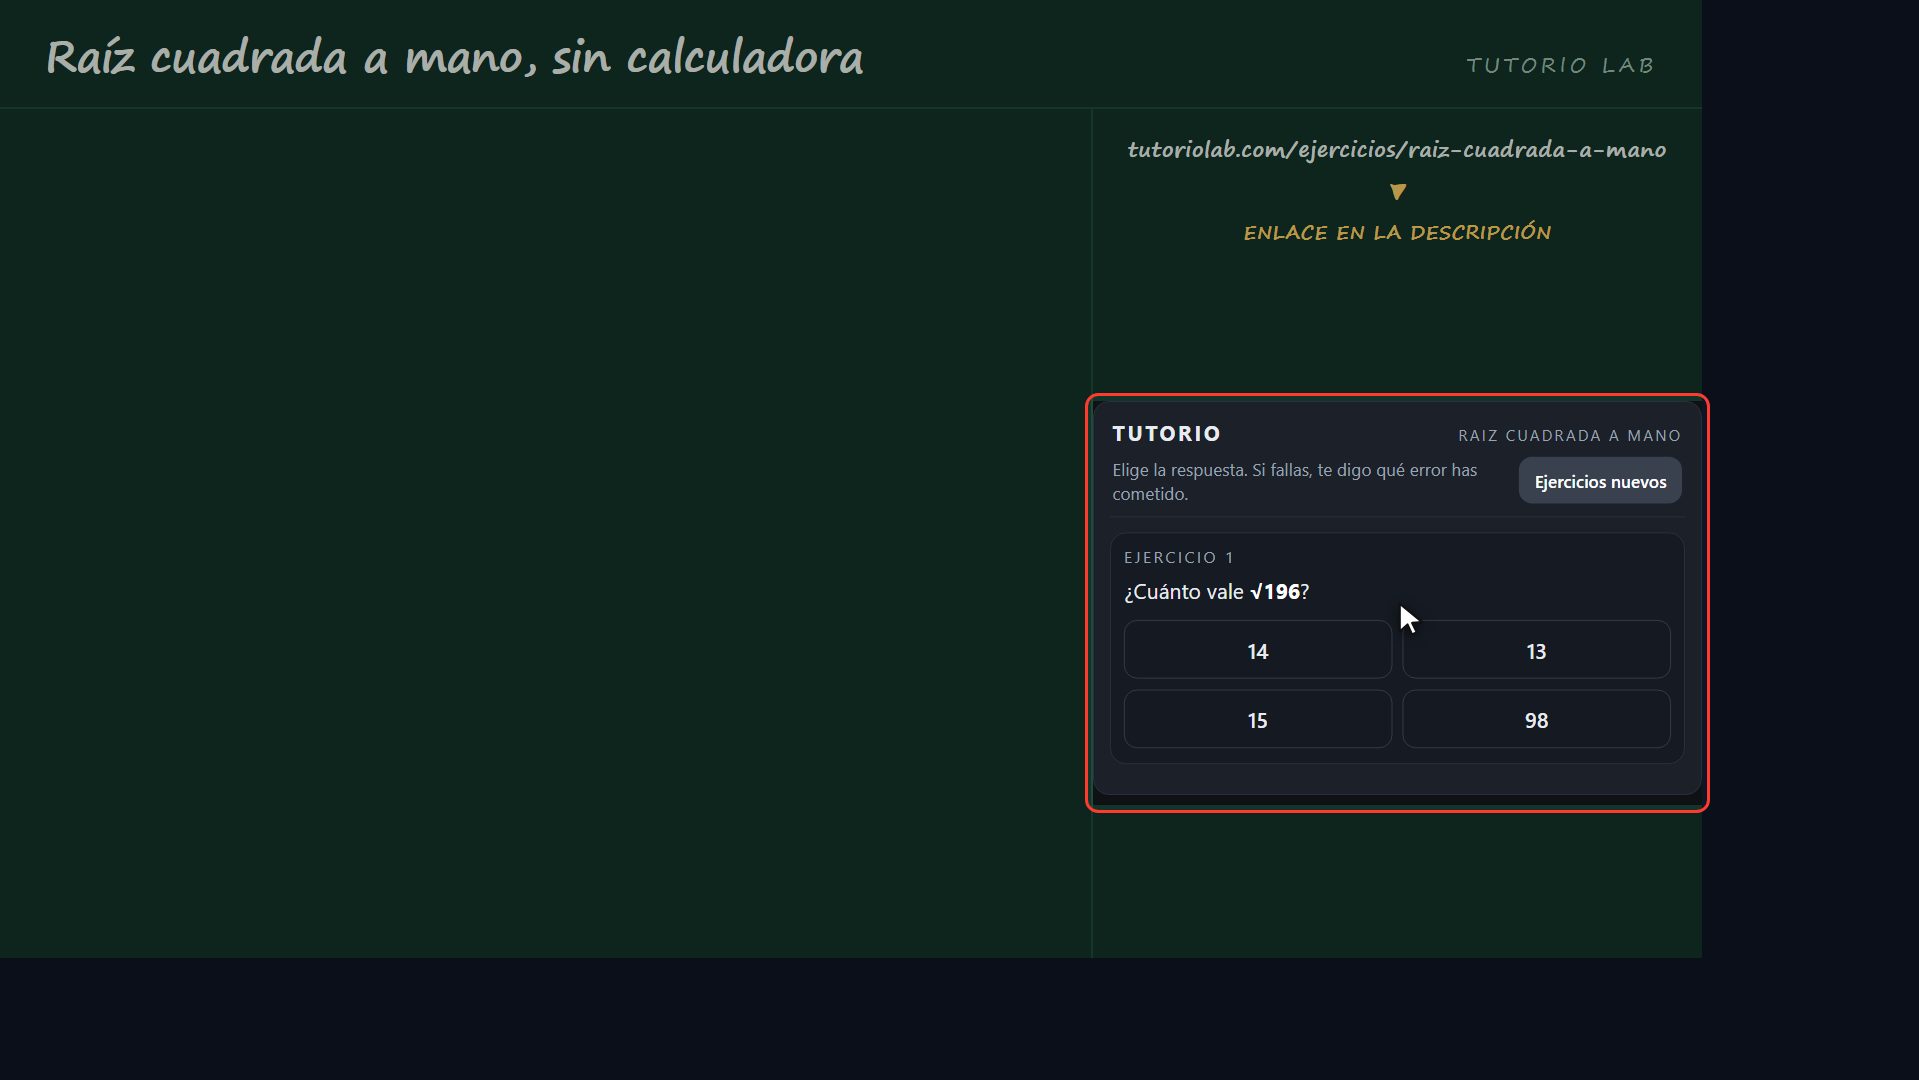Click the tutoriolab.com exercises URL text

(x=1397, y=150)
